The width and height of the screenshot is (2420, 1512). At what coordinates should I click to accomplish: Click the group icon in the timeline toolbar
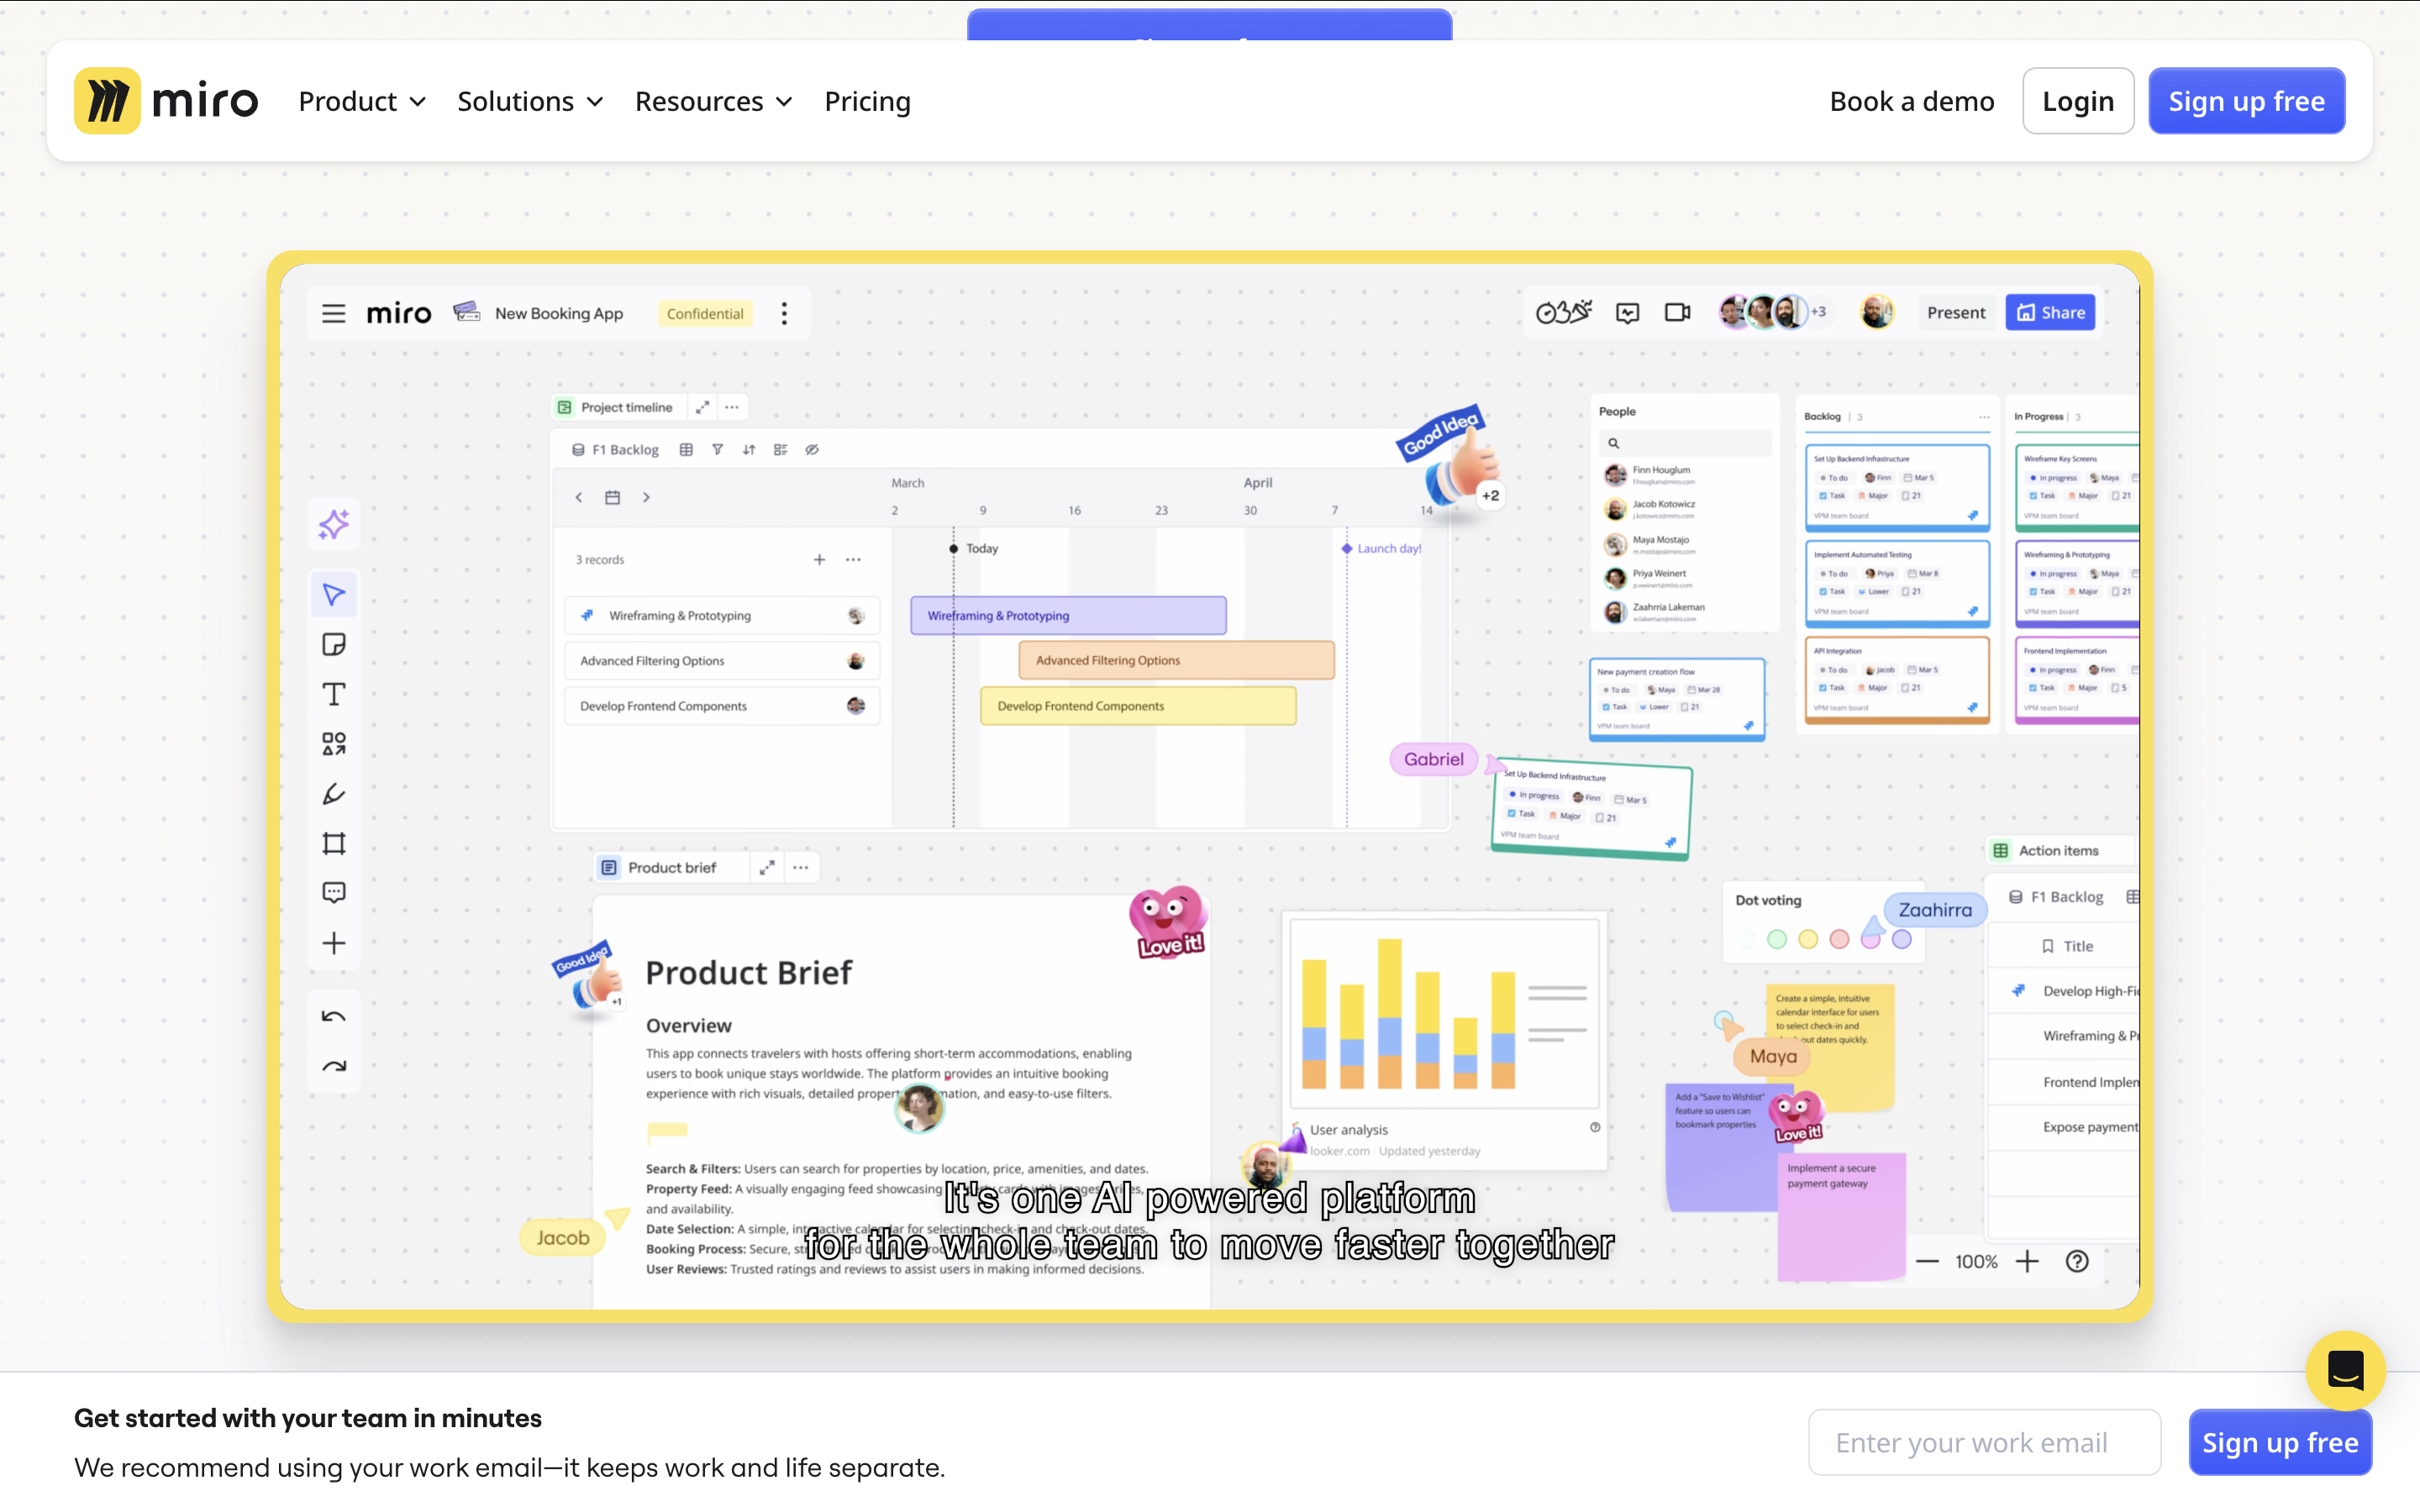point(781,450)
